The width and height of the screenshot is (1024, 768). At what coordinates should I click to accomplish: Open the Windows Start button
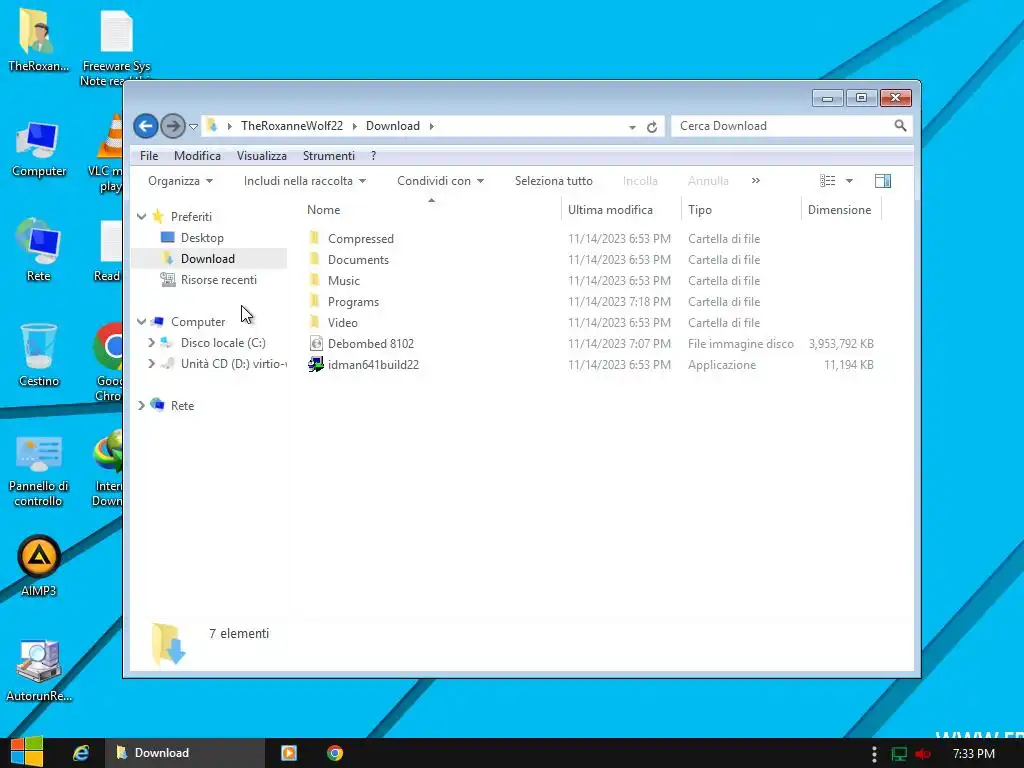(27, 752)
